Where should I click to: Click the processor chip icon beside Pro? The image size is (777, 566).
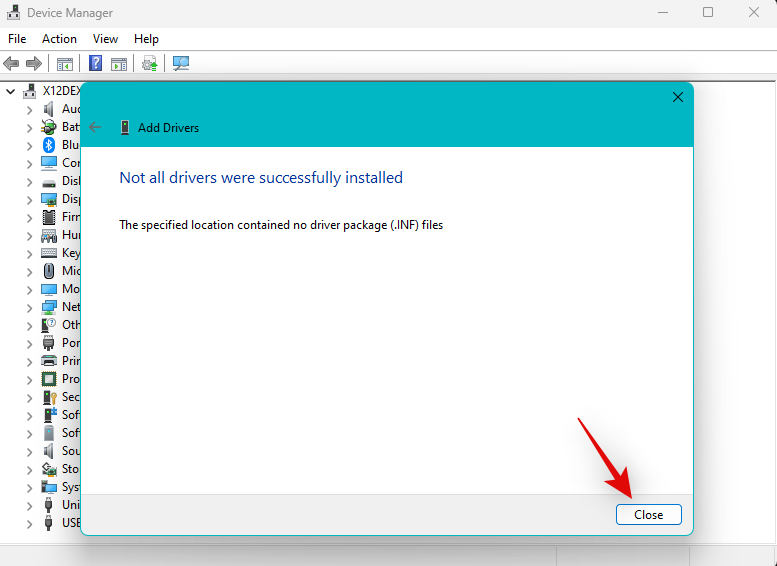(49, 379)
